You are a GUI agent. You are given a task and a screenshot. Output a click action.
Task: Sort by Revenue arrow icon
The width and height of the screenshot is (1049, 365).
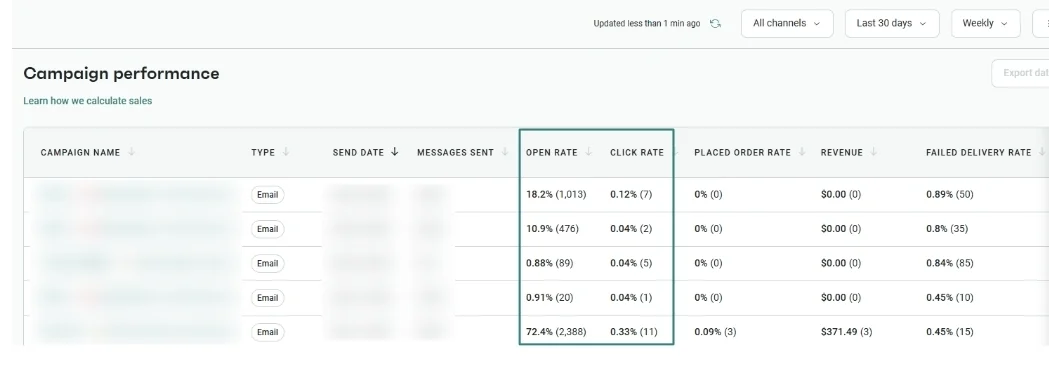click(874, 152)
